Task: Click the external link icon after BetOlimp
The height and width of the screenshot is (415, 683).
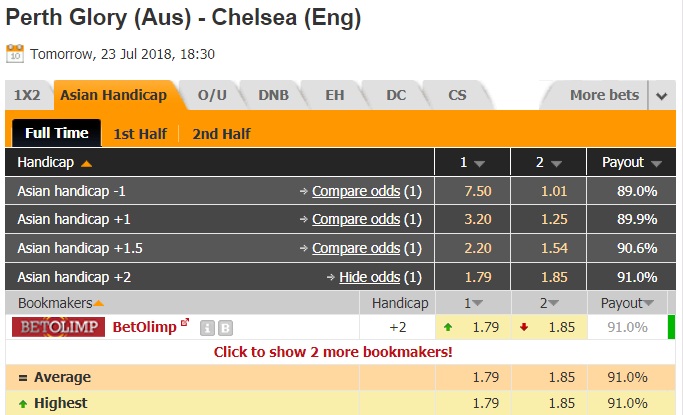Action: point(184,324)
